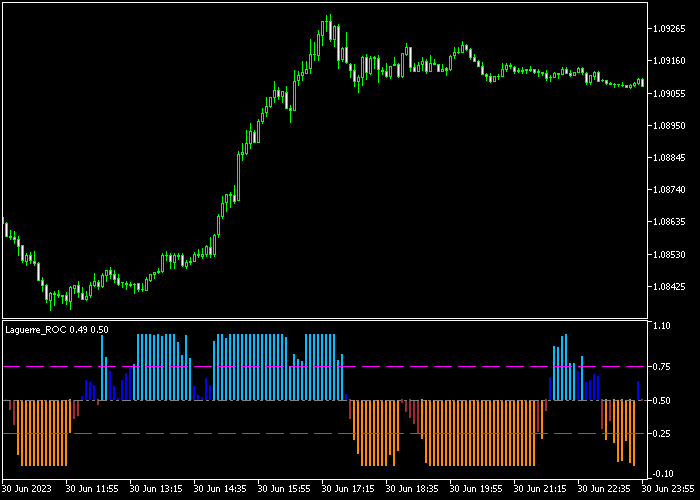Click price label 1.08950 on price axis
Image resolution: width=700 pixels, height=500 pixels.
pyautogui.click(x=669, y=125)
